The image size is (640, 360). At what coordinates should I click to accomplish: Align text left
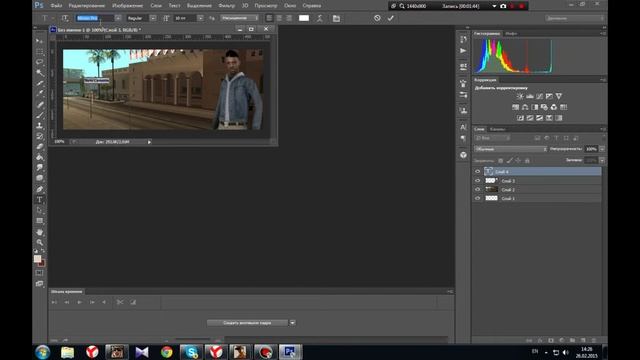click(x=269, y=18)
